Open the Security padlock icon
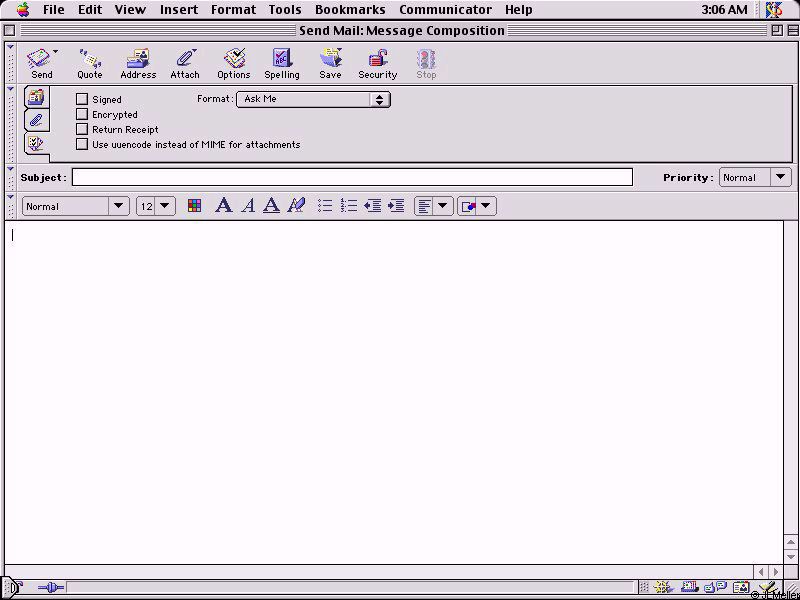The height and width of the screenshot is (600, 800). pyautogui.click(x=378, y=64)
